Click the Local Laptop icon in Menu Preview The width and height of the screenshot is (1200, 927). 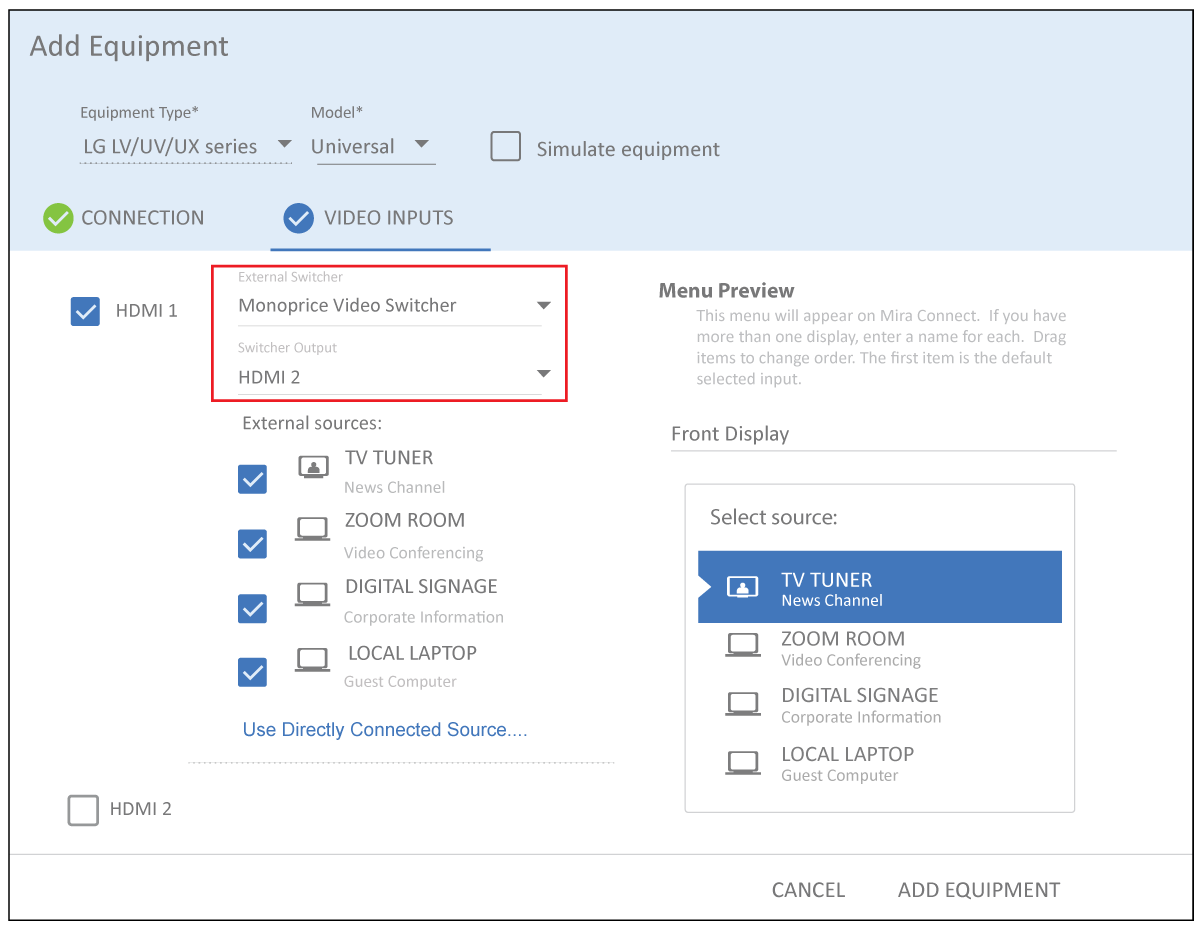click(742, 763)
